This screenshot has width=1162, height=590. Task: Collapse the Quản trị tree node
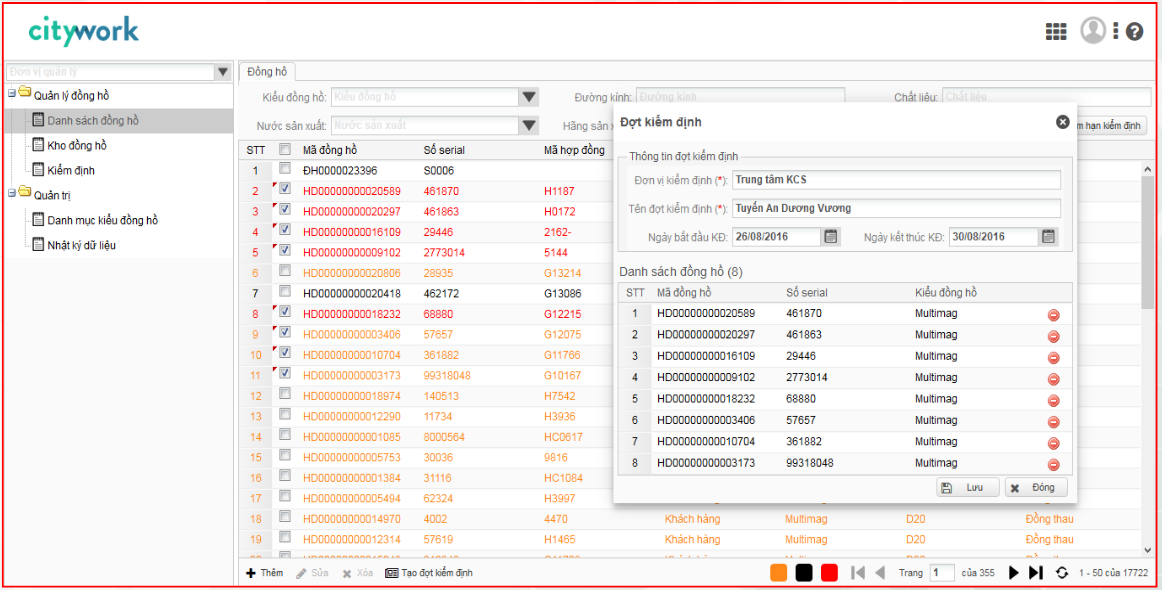coord(12,193)
